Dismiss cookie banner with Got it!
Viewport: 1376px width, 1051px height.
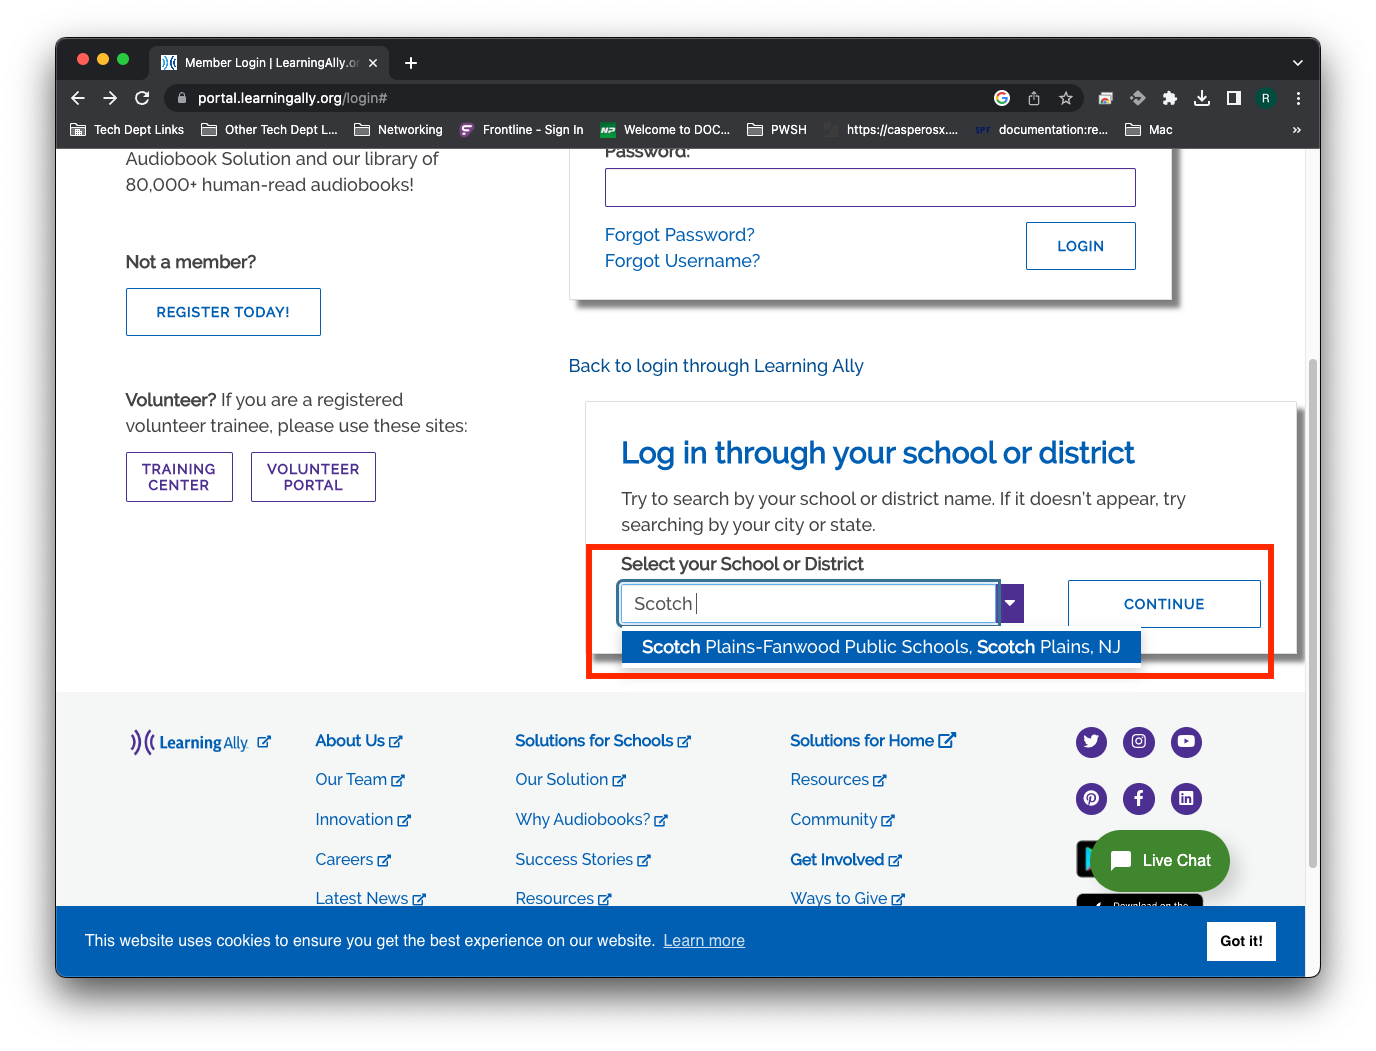[x=1241, y=941]
